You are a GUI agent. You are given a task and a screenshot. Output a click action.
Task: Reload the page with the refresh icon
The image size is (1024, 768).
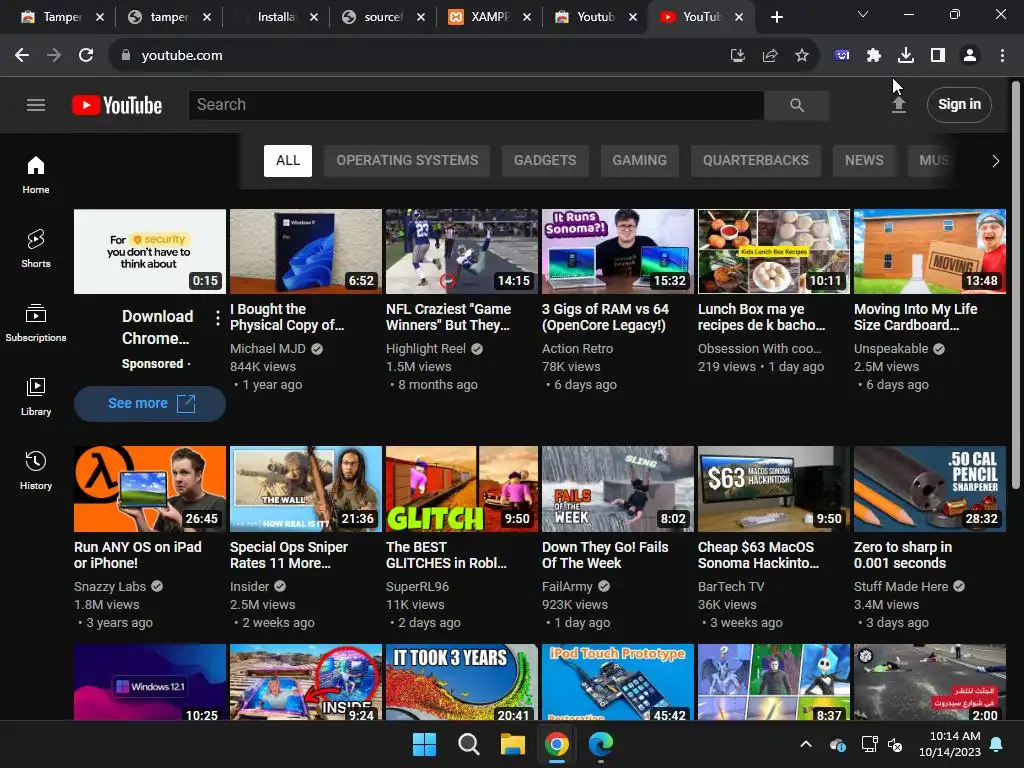[x=86, y=56]
